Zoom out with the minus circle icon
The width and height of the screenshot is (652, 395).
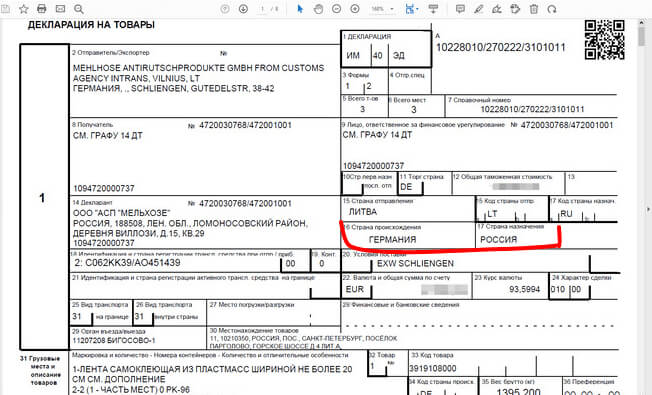point(337,9)
